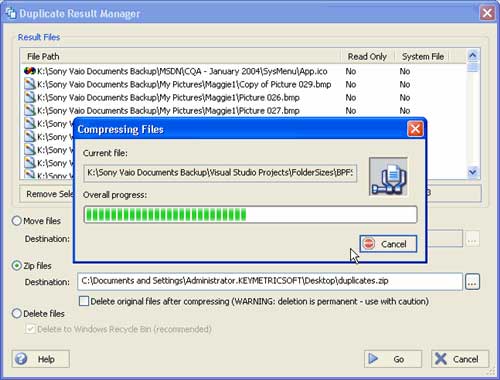
Task: Click the compression clamp icon in dialog
Action: pyautogui.click(x=388, y=177)
